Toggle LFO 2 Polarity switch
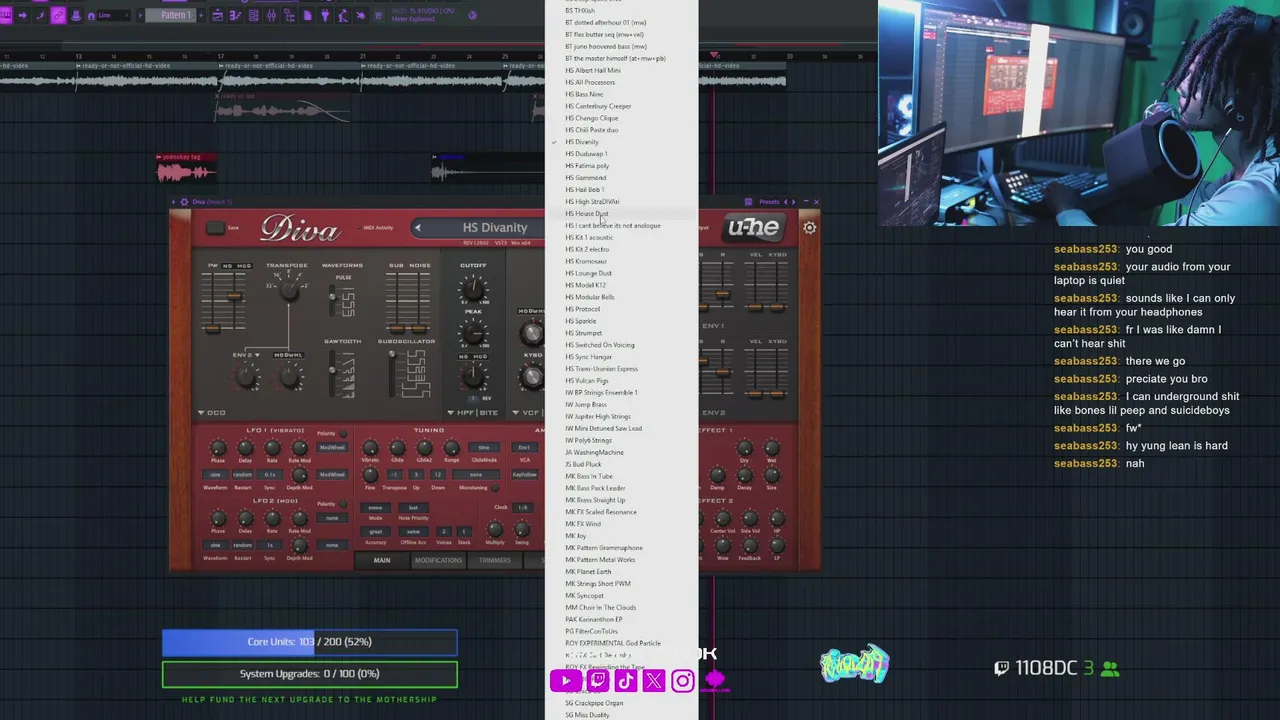 pos(343,504)
